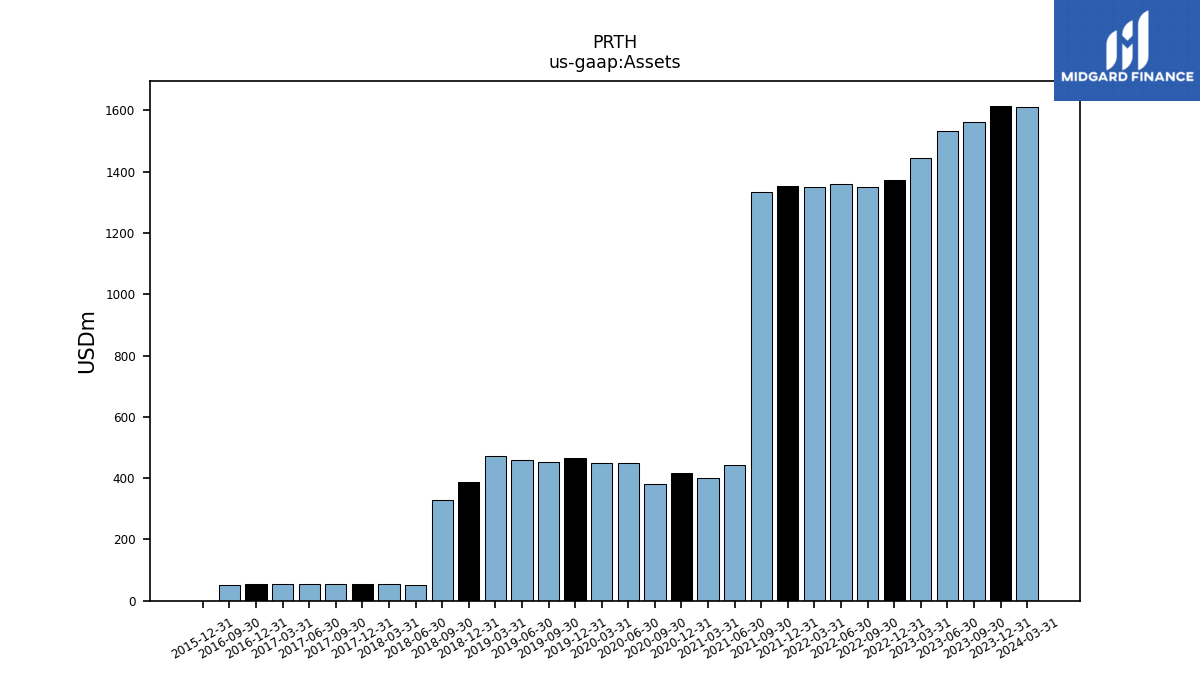Click the black bar for 2016-12-31
The height and width of the screenshot is (675, 1200).
[x=256, y=592]
